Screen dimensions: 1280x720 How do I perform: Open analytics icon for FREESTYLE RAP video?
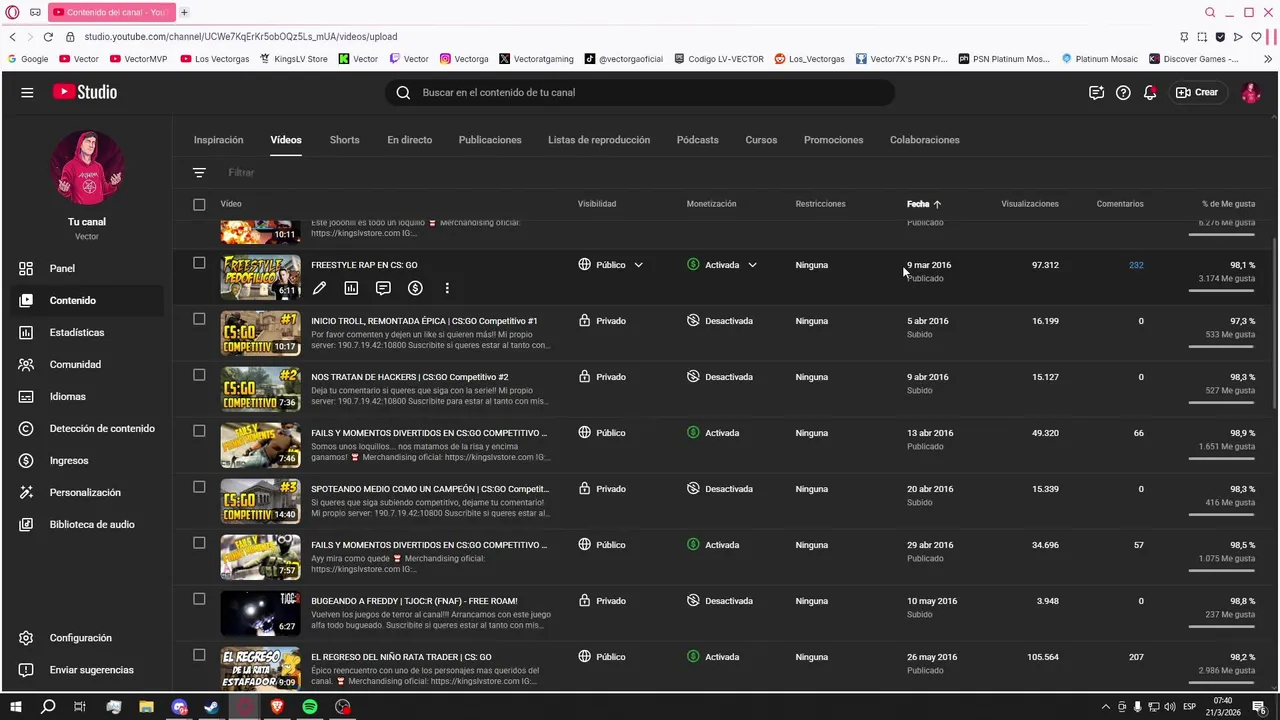(351, 288)
